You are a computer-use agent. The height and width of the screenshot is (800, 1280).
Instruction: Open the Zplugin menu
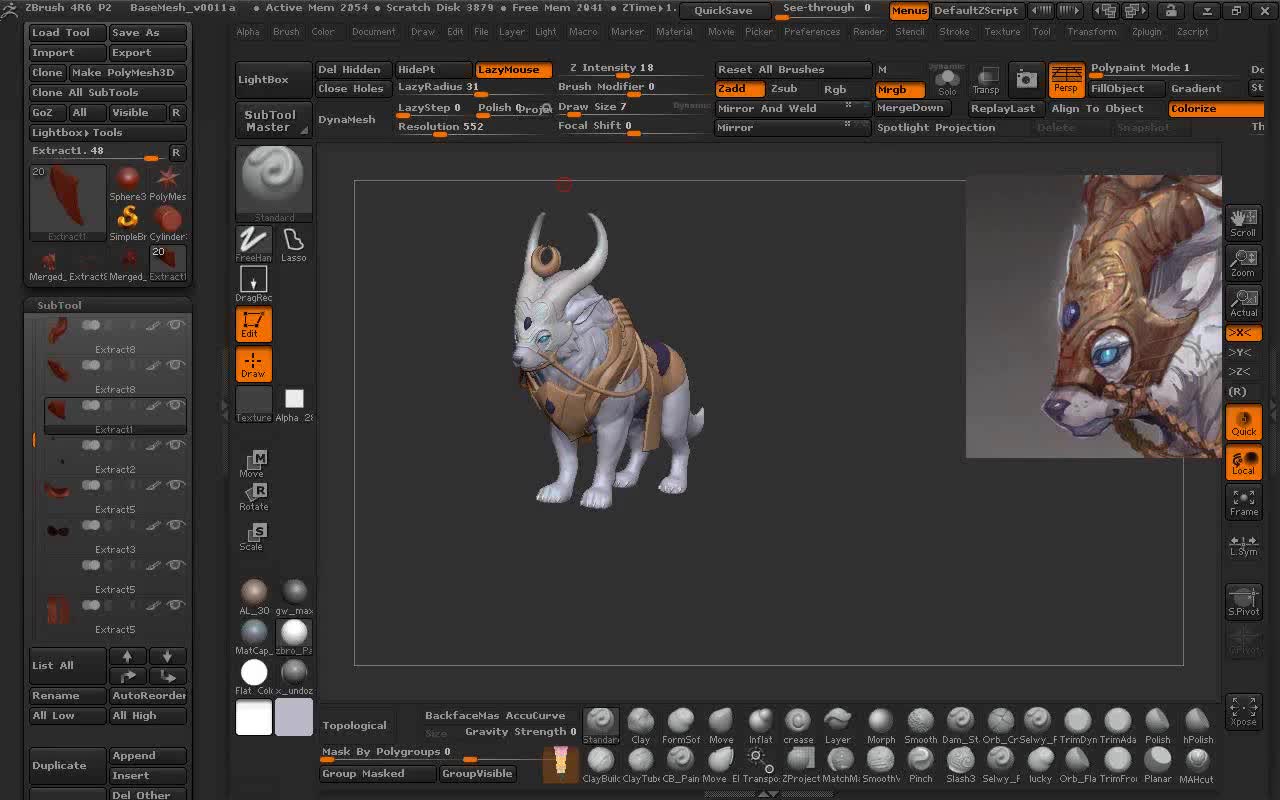(x=1147, y=32)
